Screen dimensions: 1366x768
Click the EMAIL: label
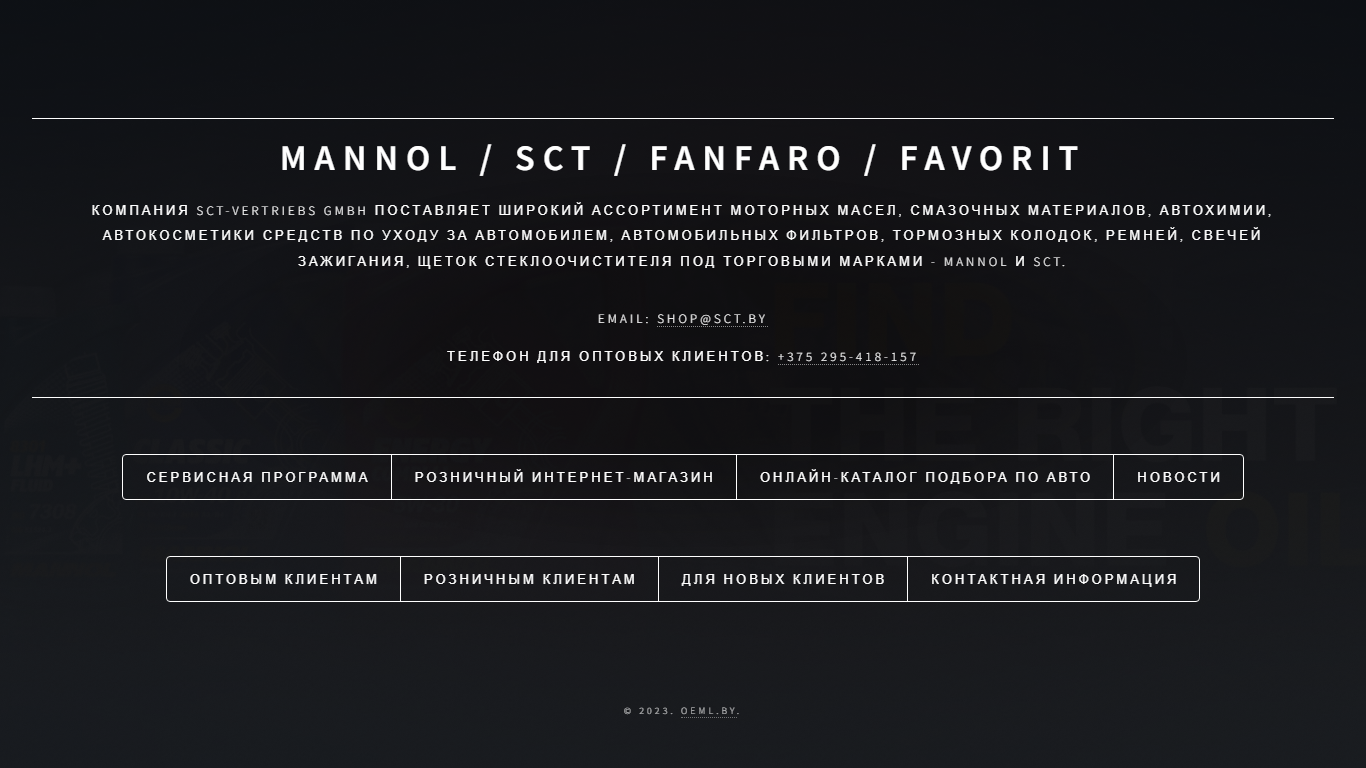point(624,319)
